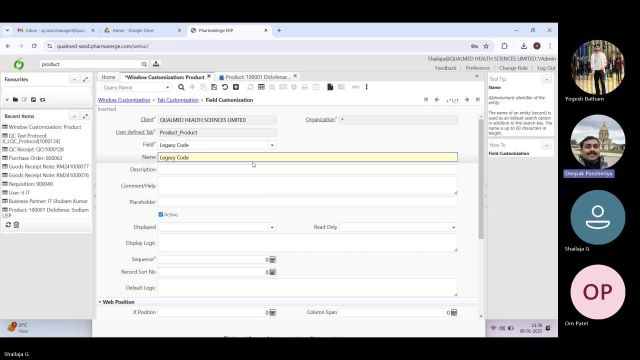Click the Report document toolbar icon
The width and height of the screenshot is (640, 360).
(x=330, y=87)
